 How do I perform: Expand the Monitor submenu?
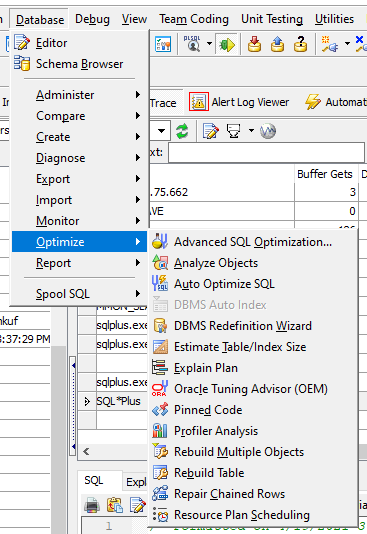[79, 221]
